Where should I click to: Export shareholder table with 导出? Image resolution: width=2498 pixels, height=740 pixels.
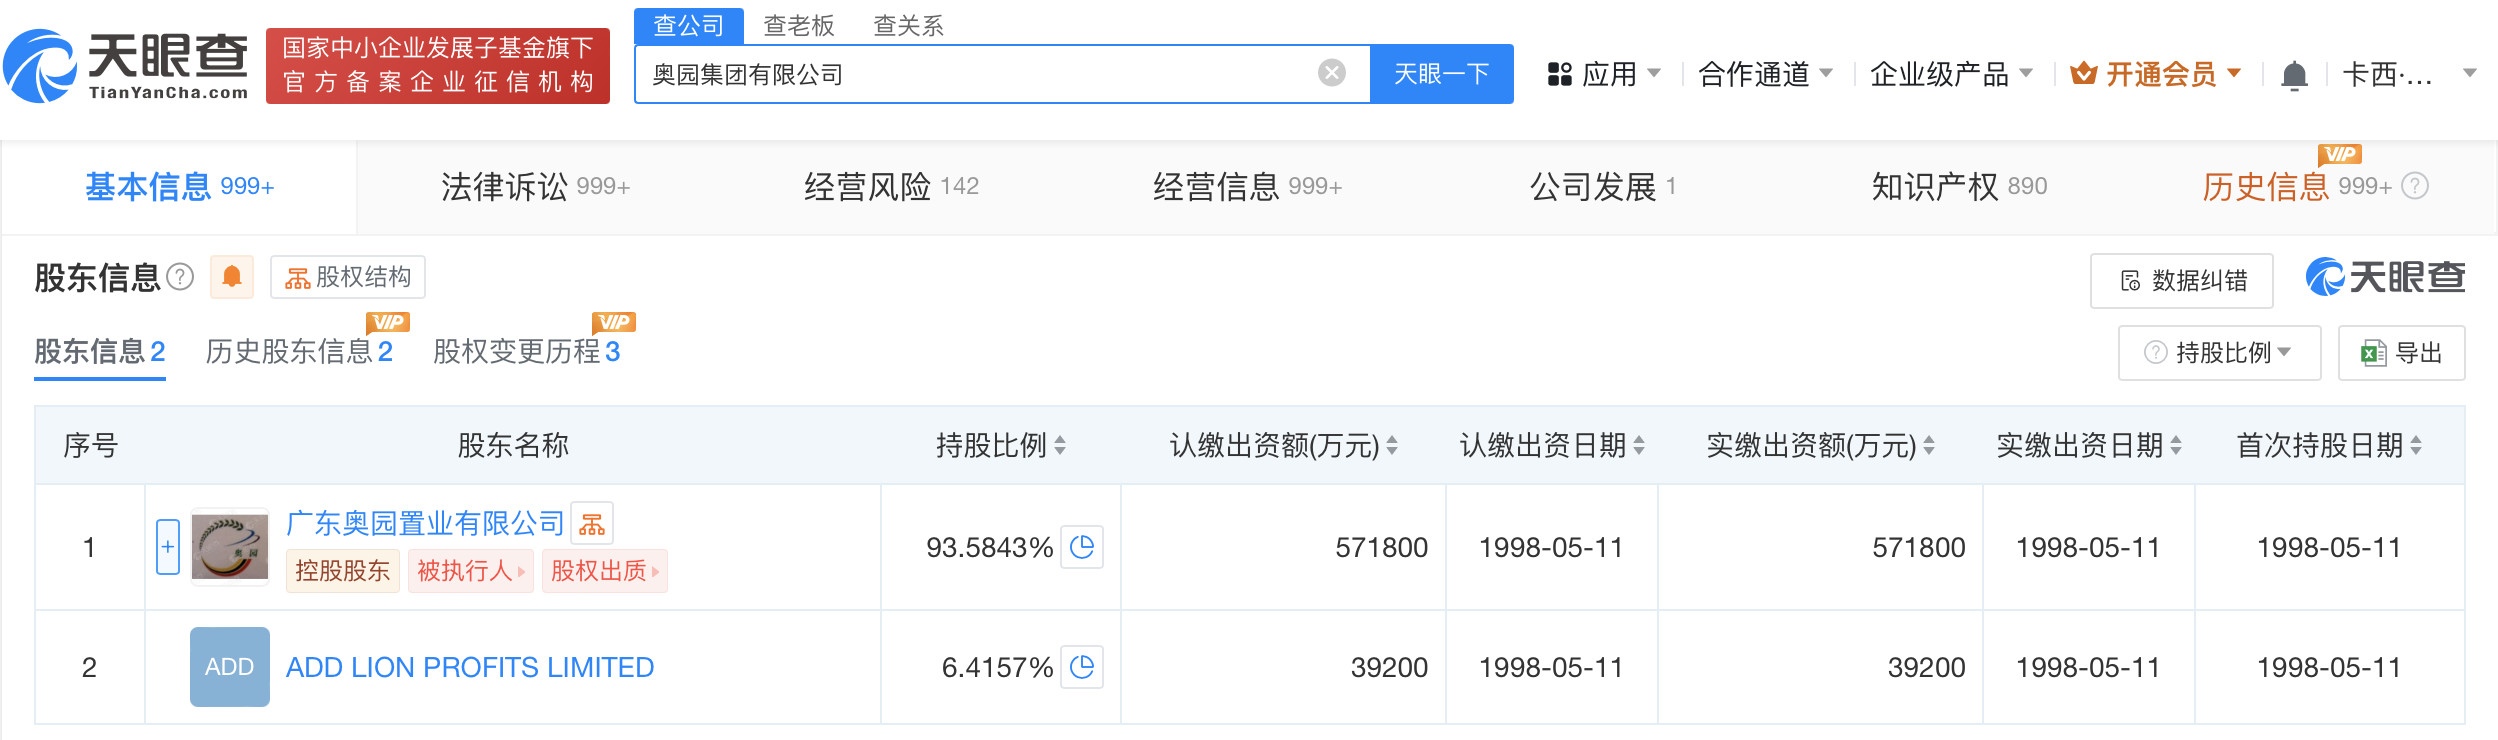click(x=2401, y=353)
